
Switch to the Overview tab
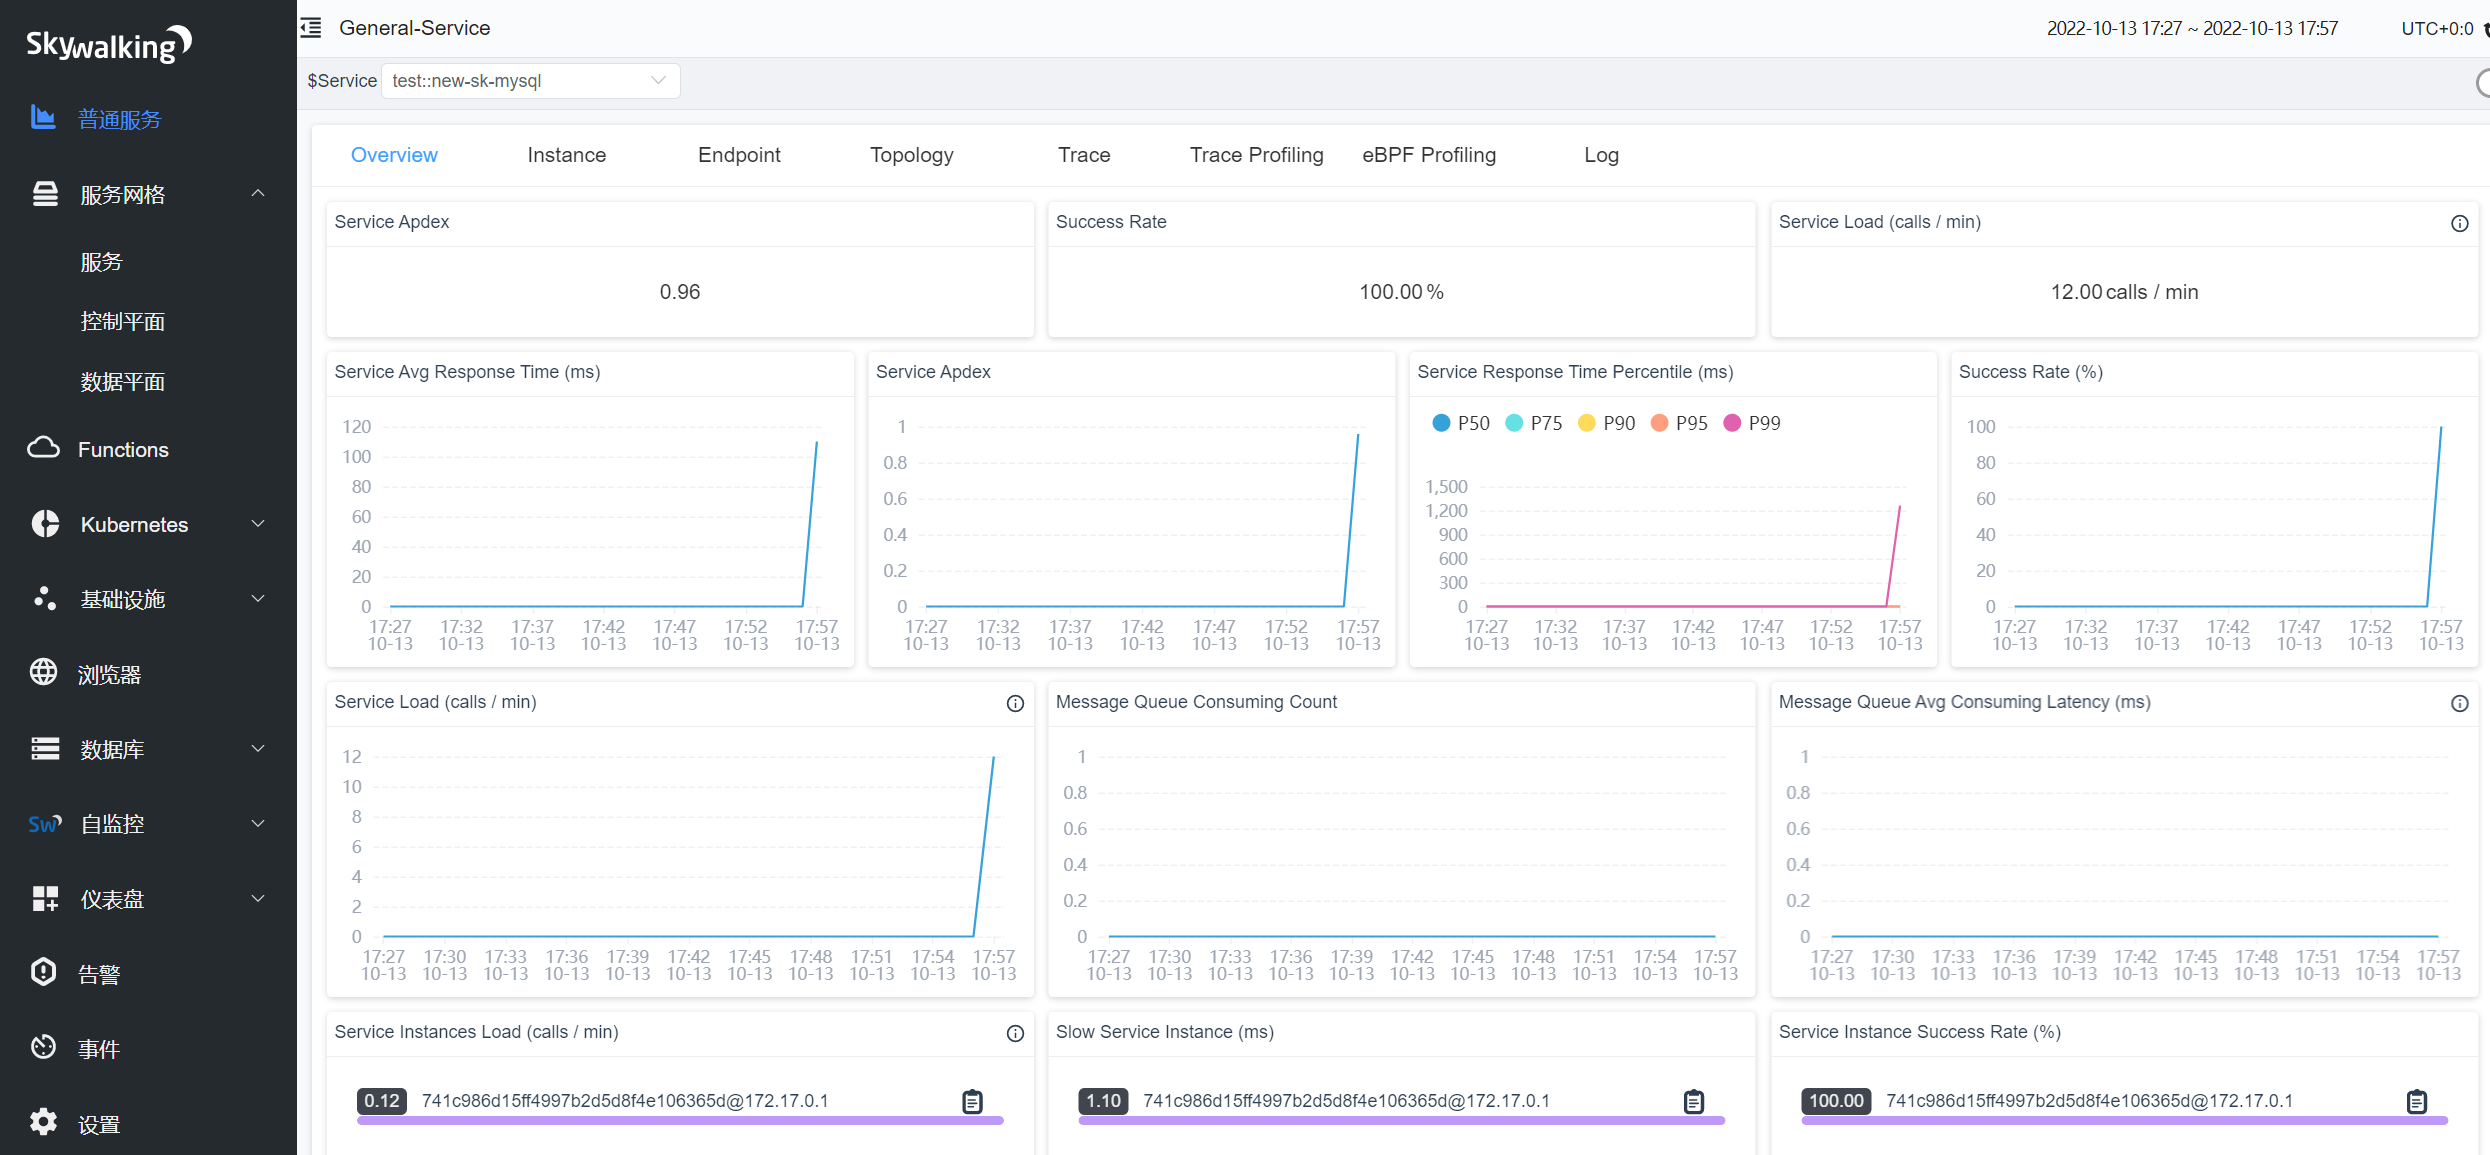394,155
